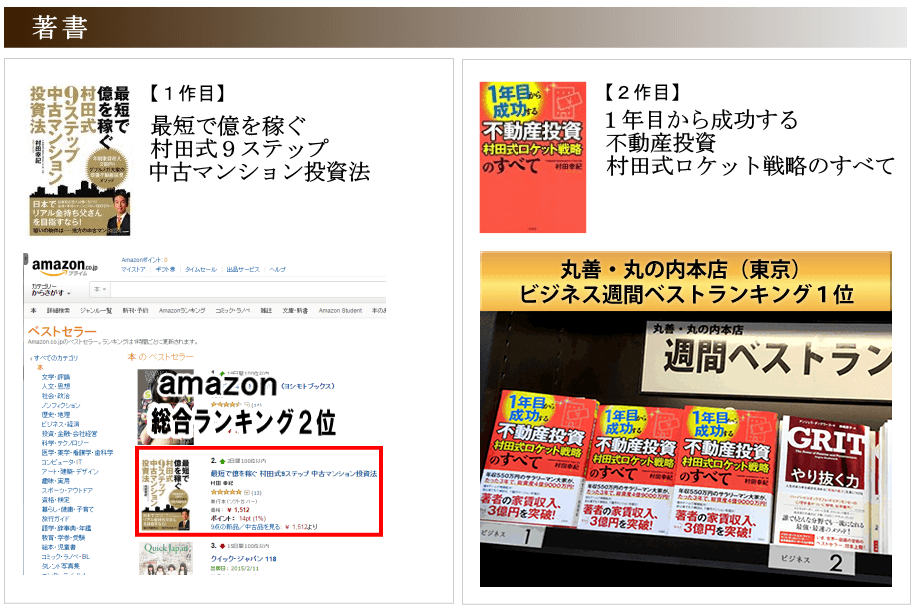Image resolution: width=916 pixels, height=616 pixels.
Task: Open the ギフト券 link
Action: click(x=165, y=269)
